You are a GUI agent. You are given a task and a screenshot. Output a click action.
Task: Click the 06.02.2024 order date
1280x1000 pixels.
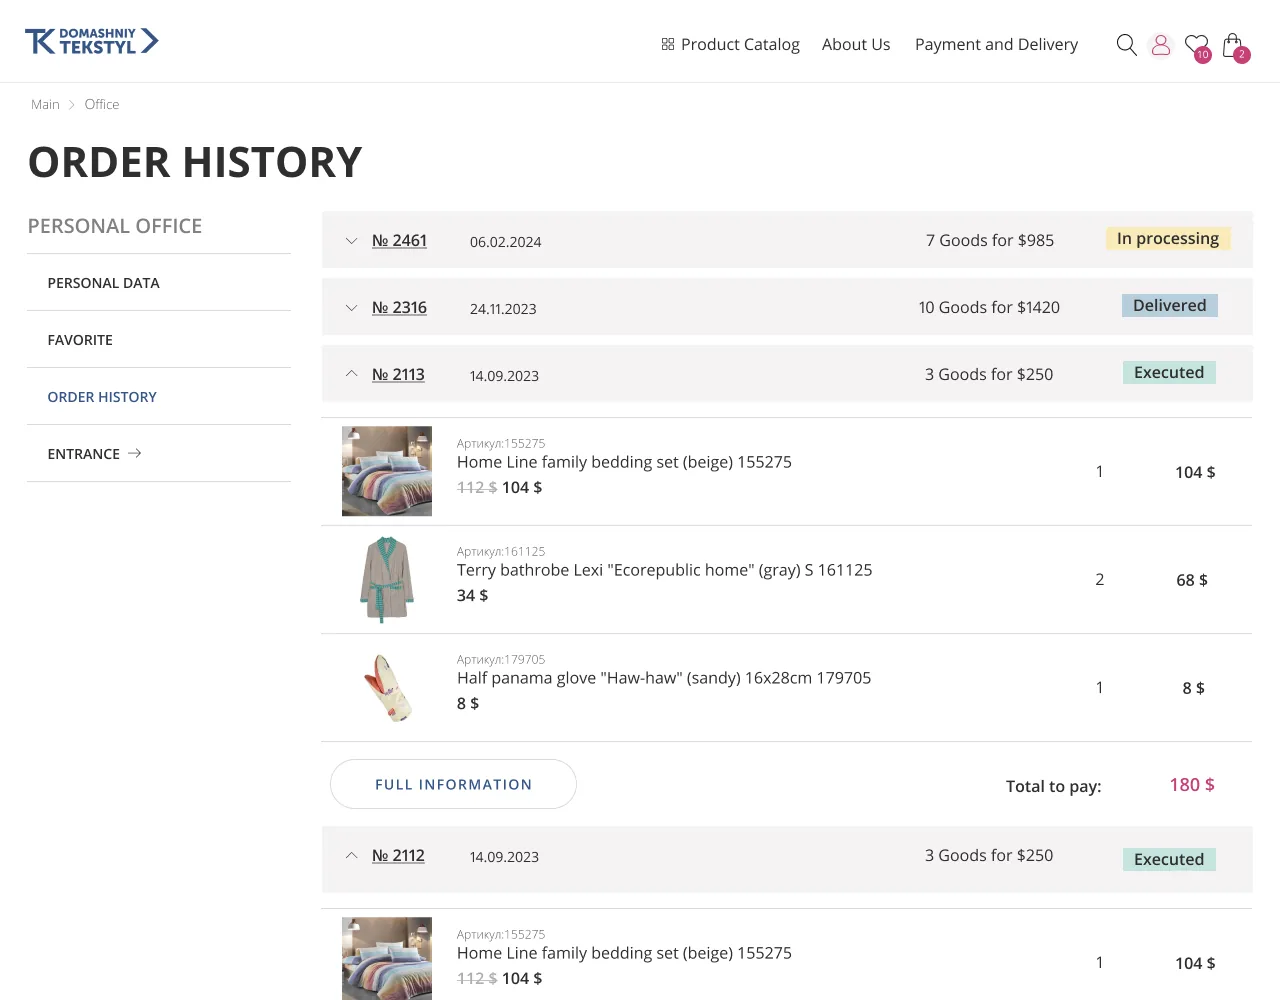pyautogui.click(x=506, y=242)
